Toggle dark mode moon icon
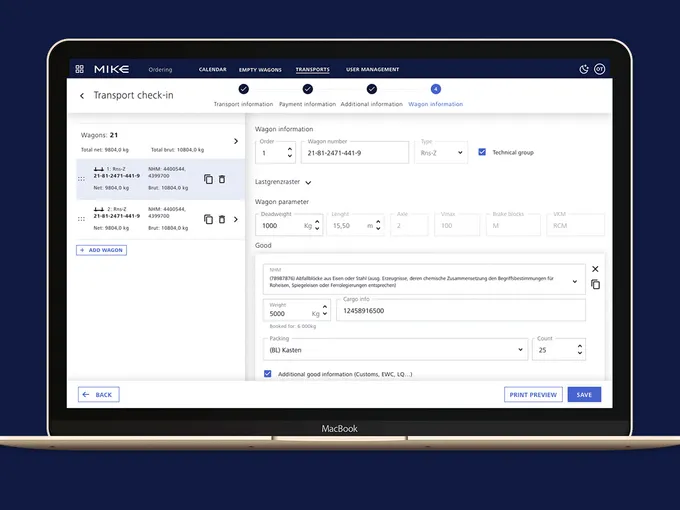680x510 pixels. coord(584,70)
